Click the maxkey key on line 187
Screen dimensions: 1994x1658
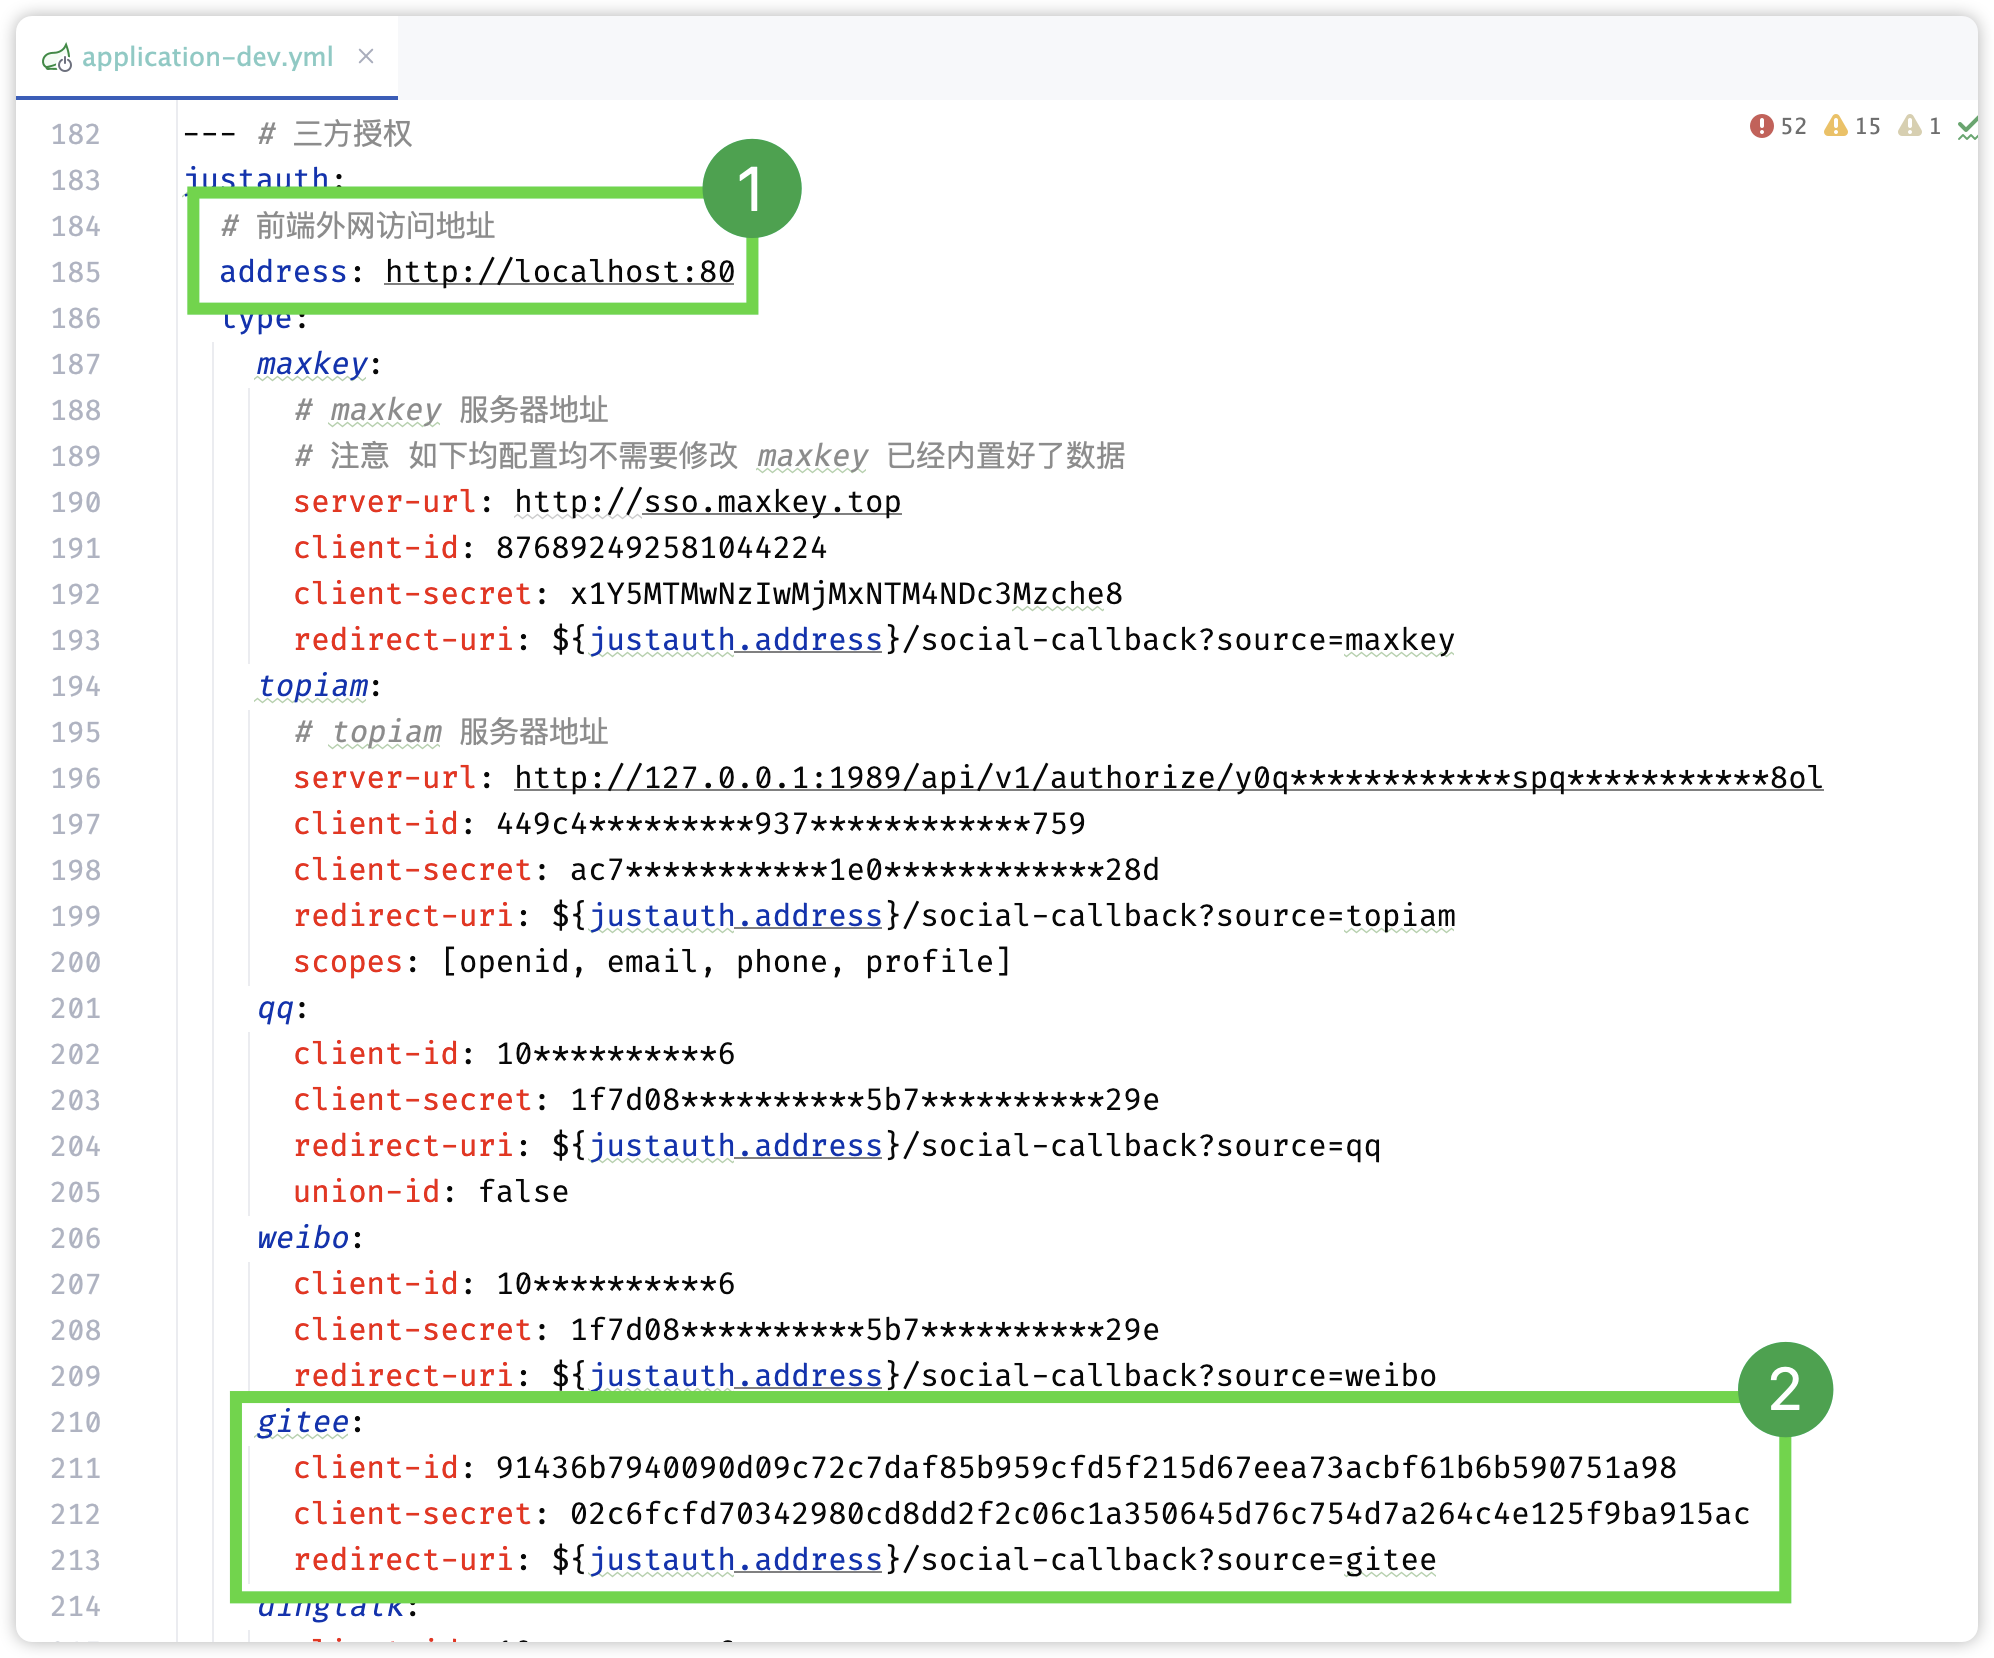[313, 364]
